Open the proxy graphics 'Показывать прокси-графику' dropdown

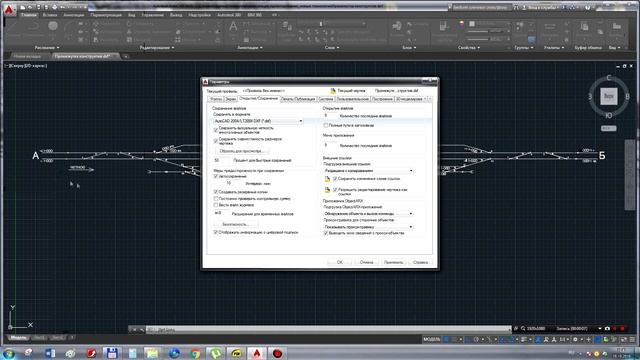(x=368, y=227)
